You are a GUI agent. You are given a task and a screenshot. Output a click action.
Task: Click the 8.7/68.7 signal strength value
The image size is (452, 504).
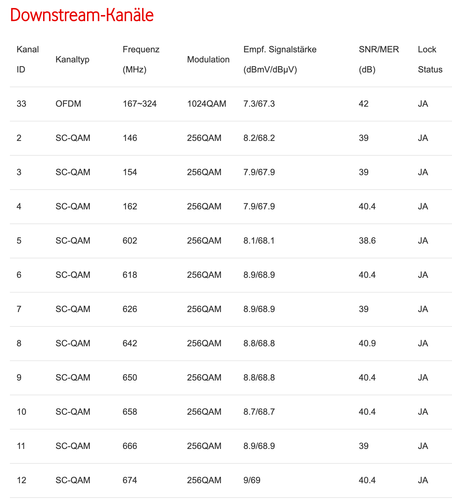coord(259,412)
